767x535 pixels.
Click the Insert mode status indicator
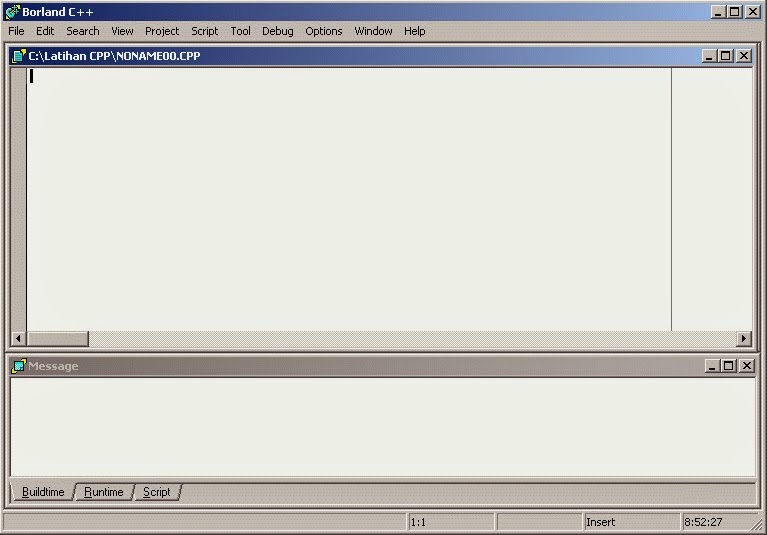631,522
